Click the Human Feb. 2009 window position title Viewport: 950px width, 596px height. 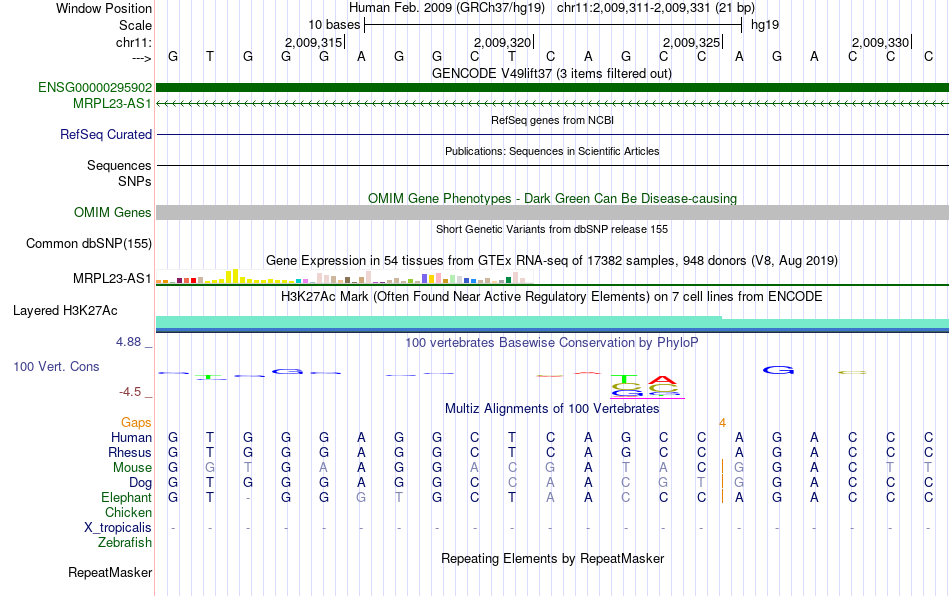(x=552, y=8)
